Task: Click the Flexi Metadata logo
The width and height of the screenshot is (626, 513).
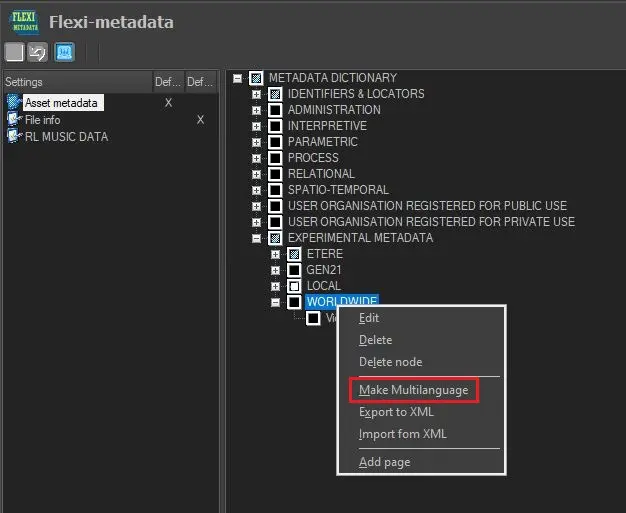Action: point(25,20)
